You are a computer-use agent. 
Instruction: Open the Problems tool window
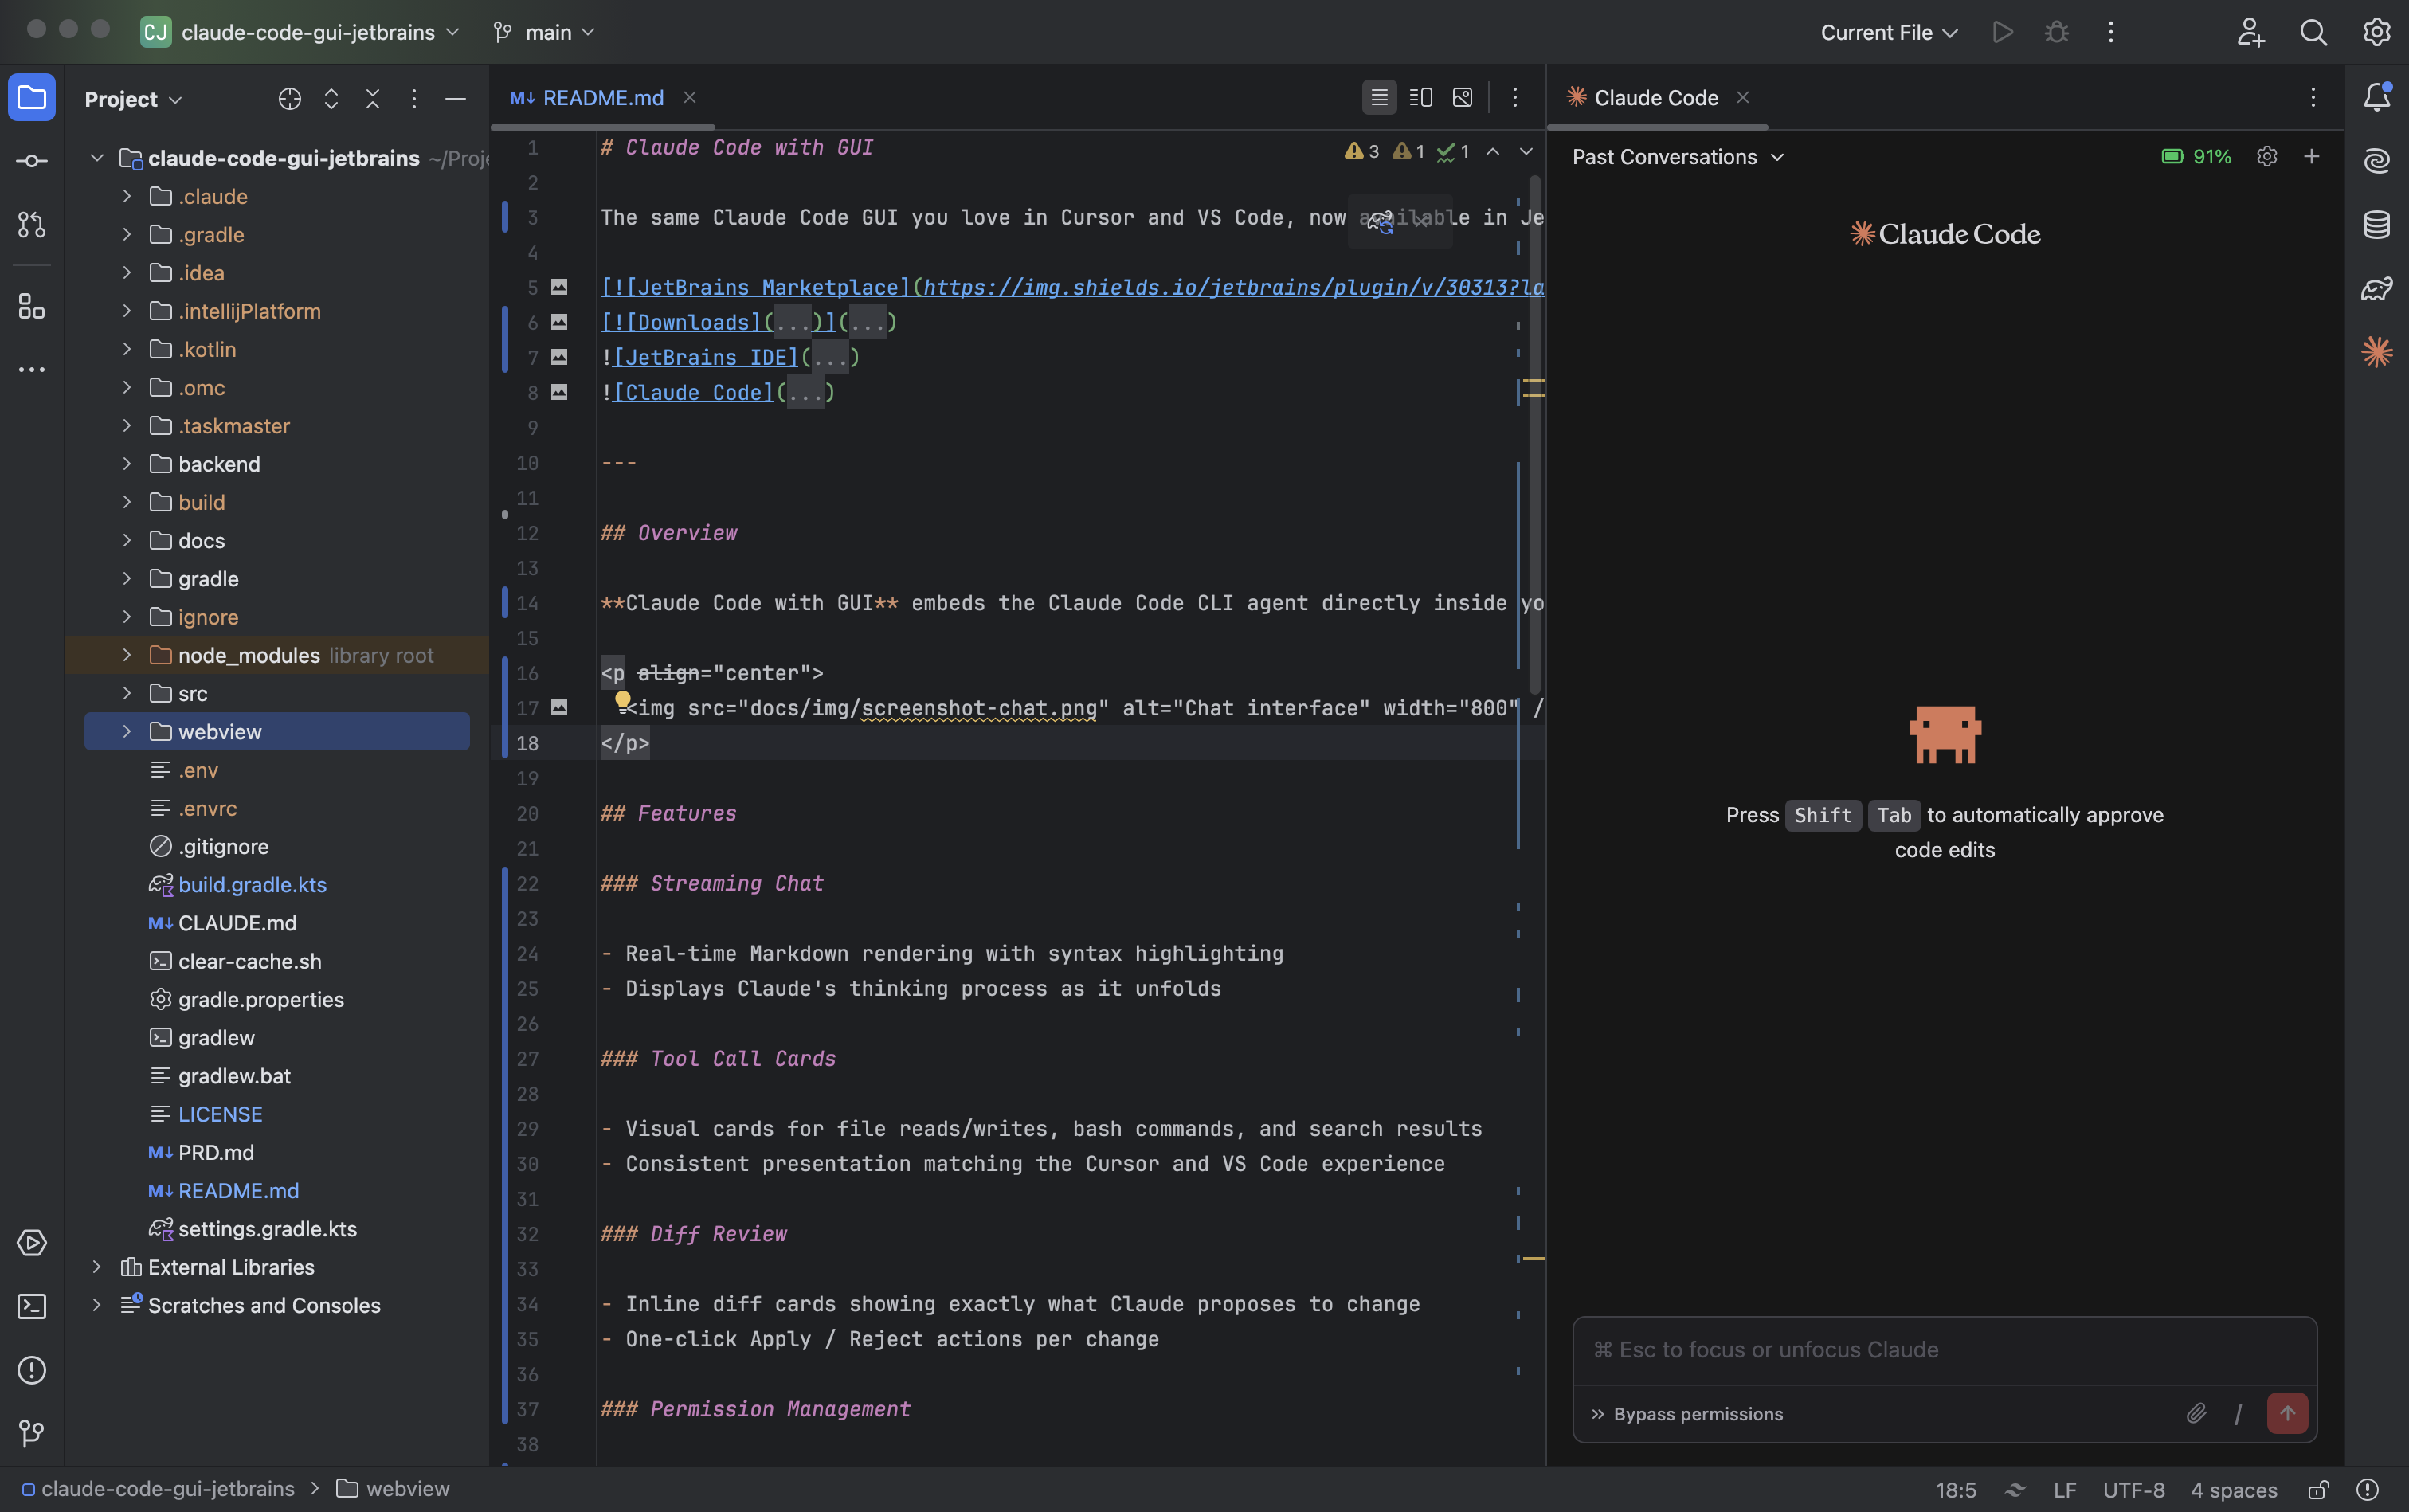coord(32,1370)
